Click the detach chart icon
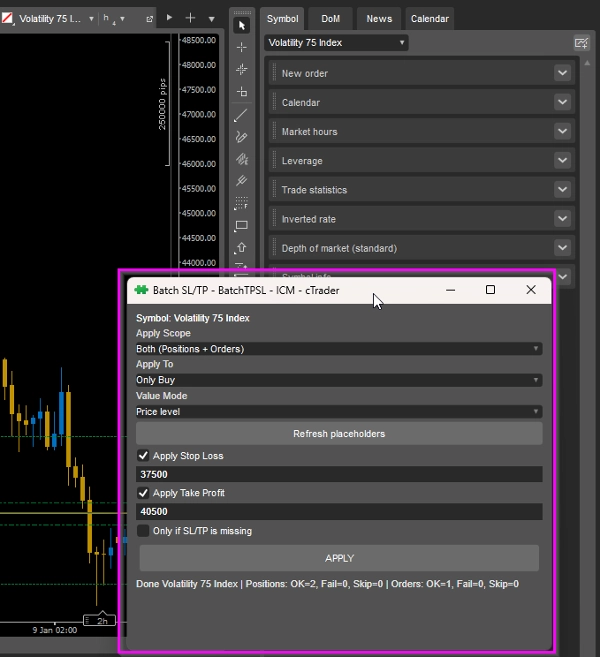 150,19
